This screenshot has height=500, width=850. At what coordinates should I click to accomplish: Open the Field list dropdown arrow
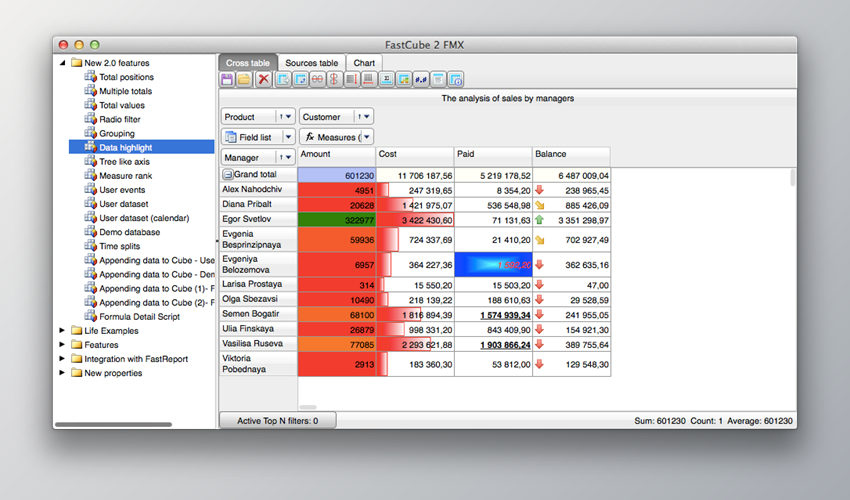tap(289, 137)
